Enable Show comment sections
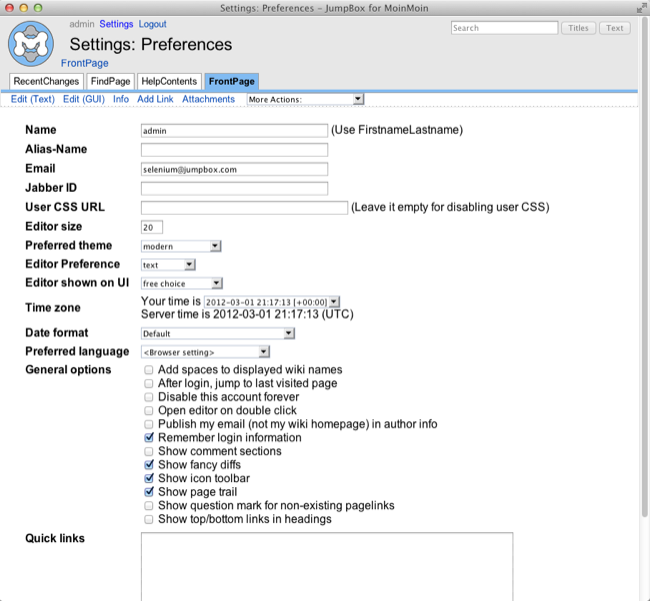 tap(148, 451)
